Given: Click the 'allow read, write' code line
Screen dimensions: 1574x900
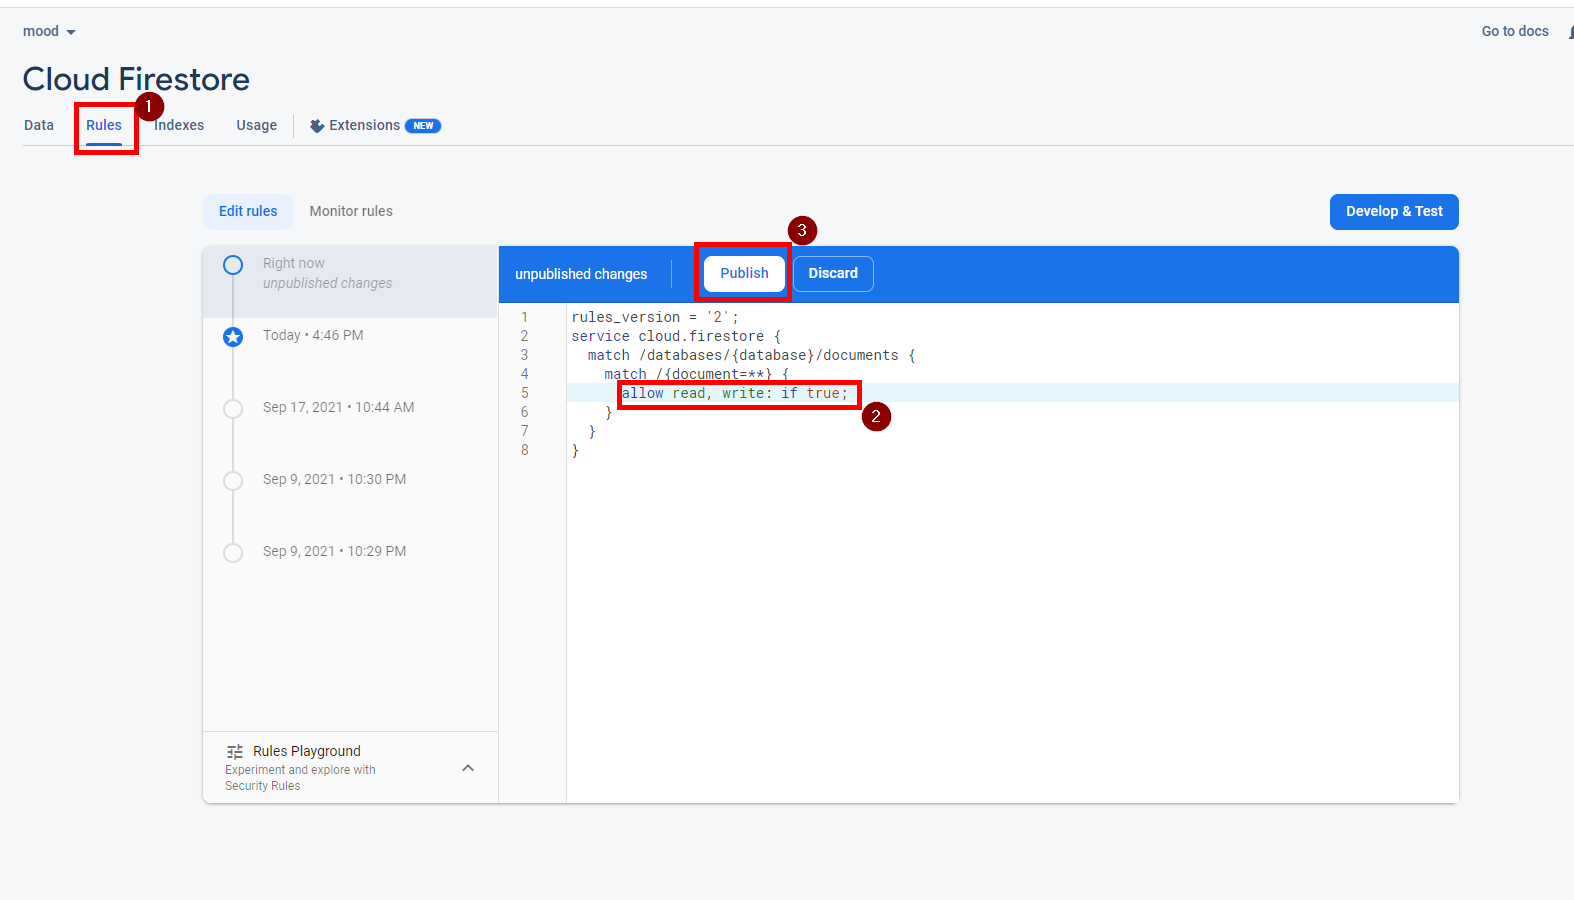Looking at the screenshot, I should pos(735,394).
